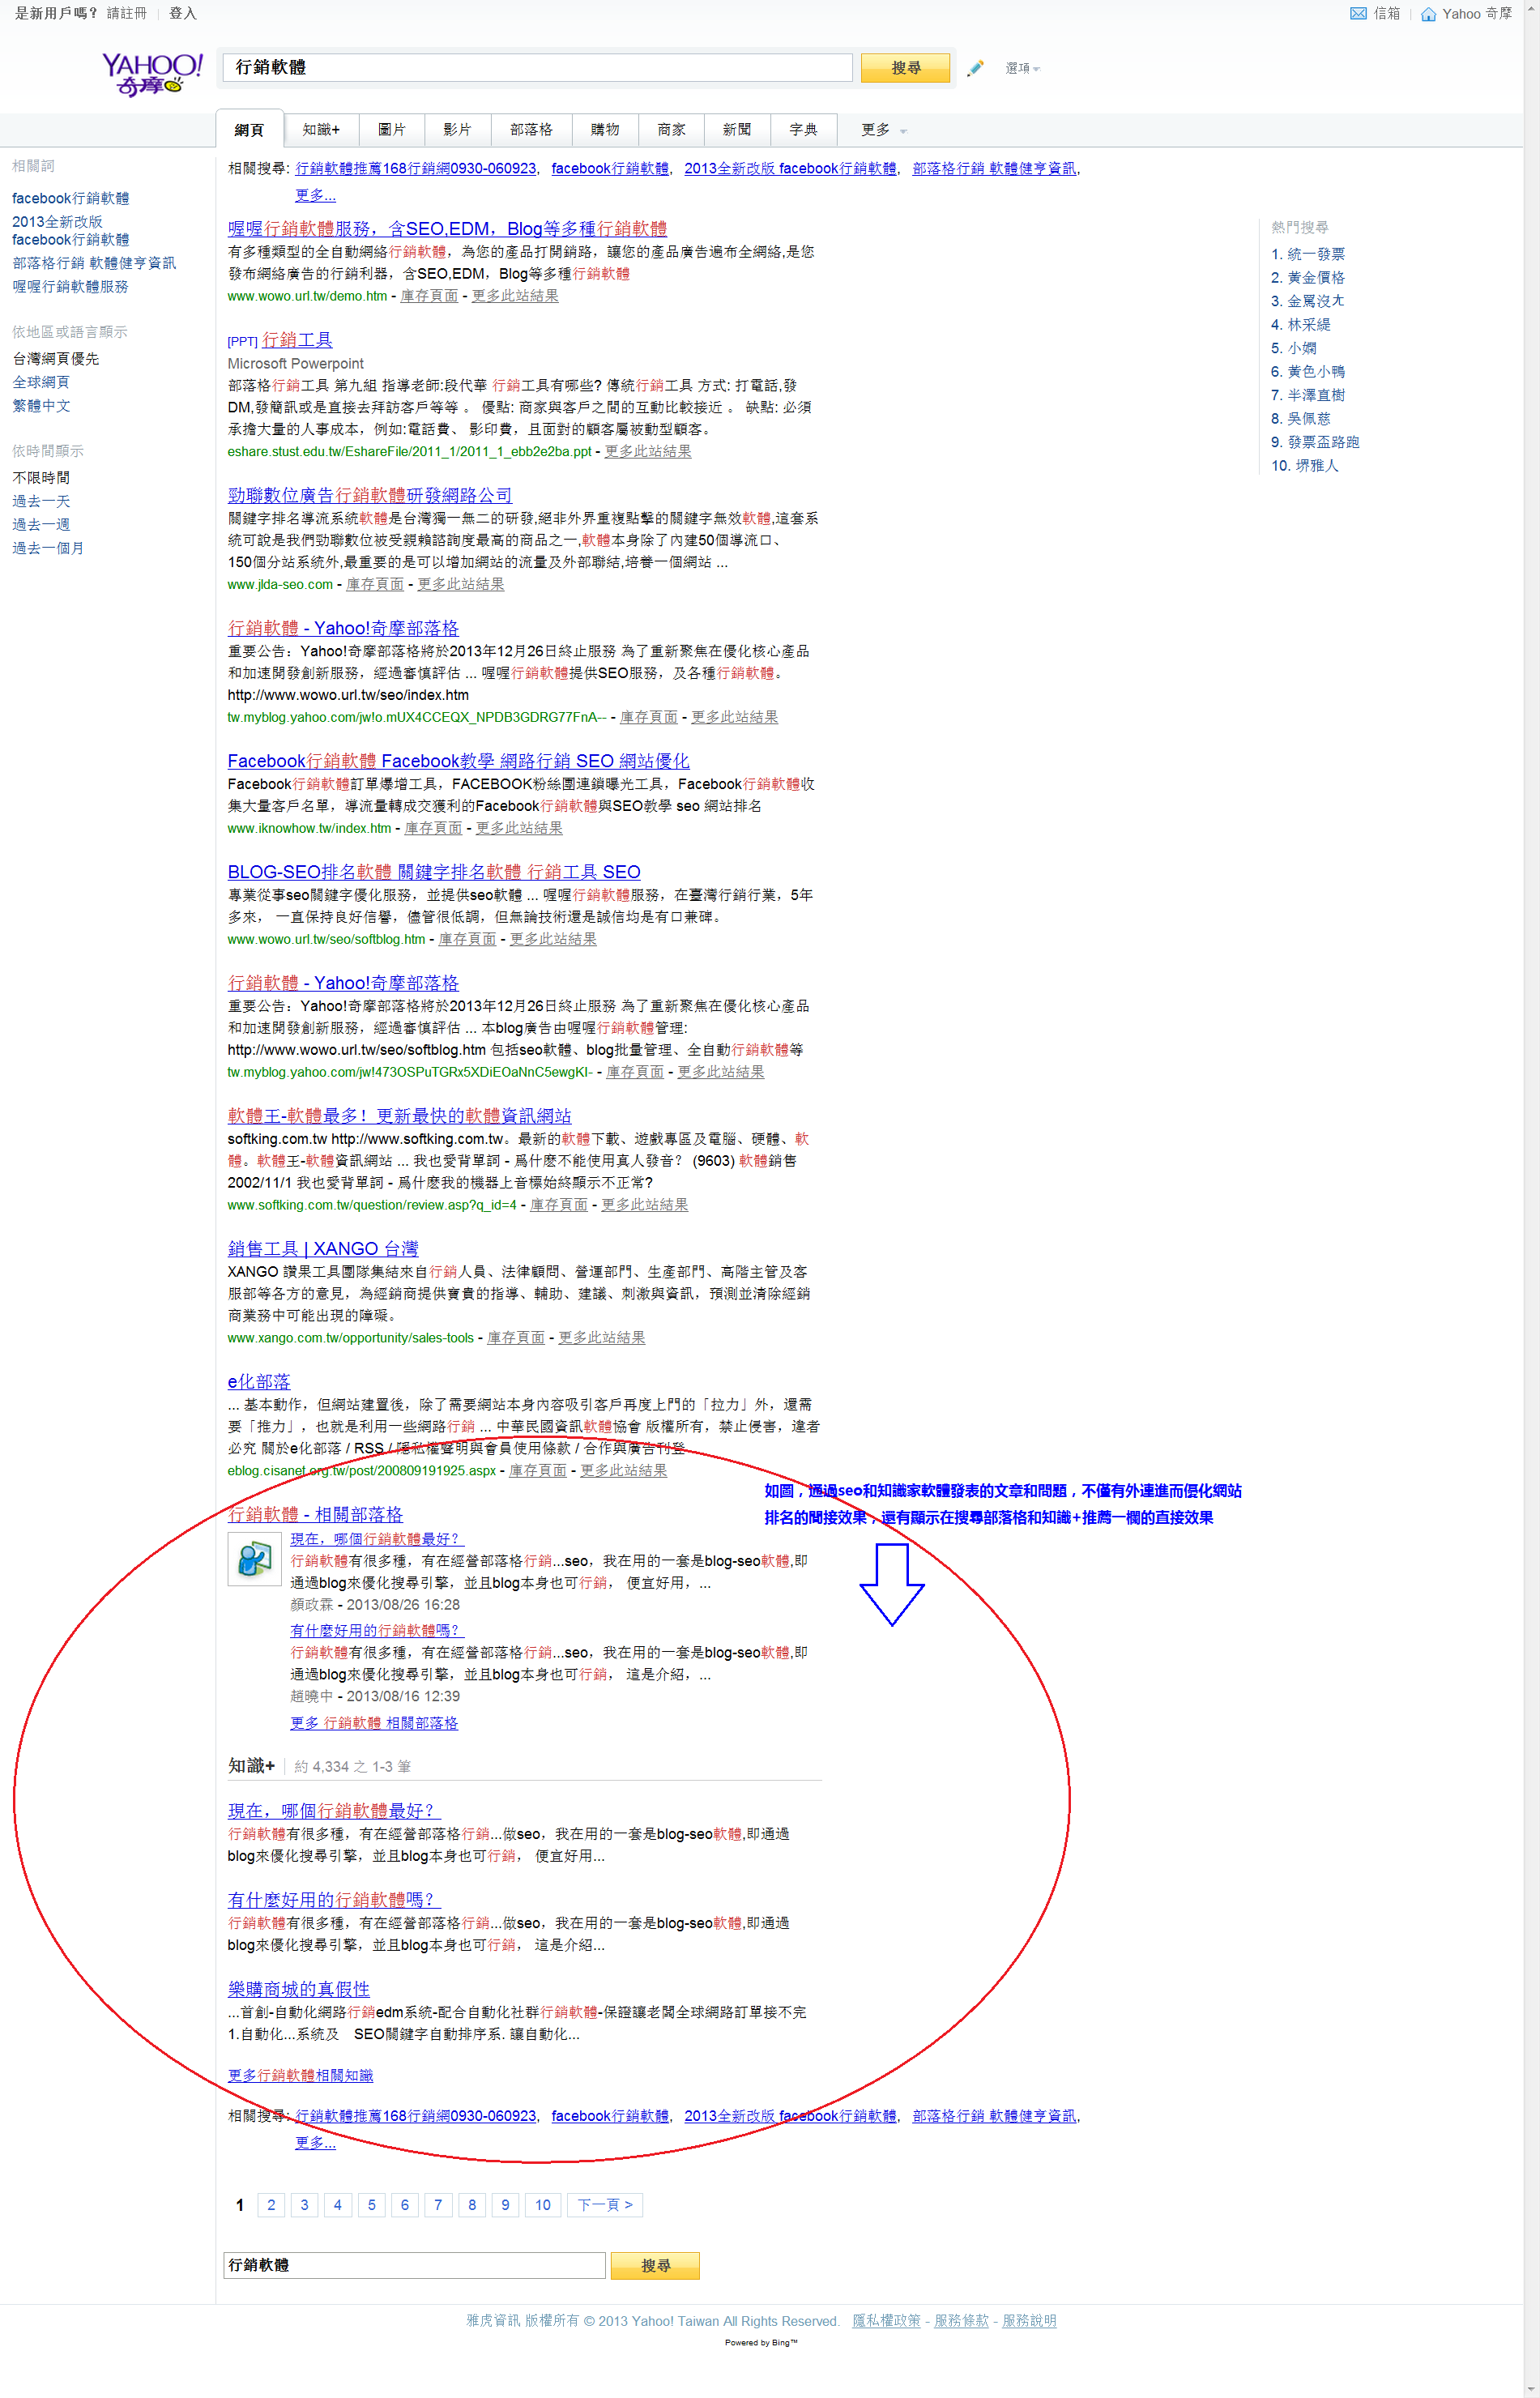
Task: Go to the next page with 下一頁
Action: pos(604,2204)
